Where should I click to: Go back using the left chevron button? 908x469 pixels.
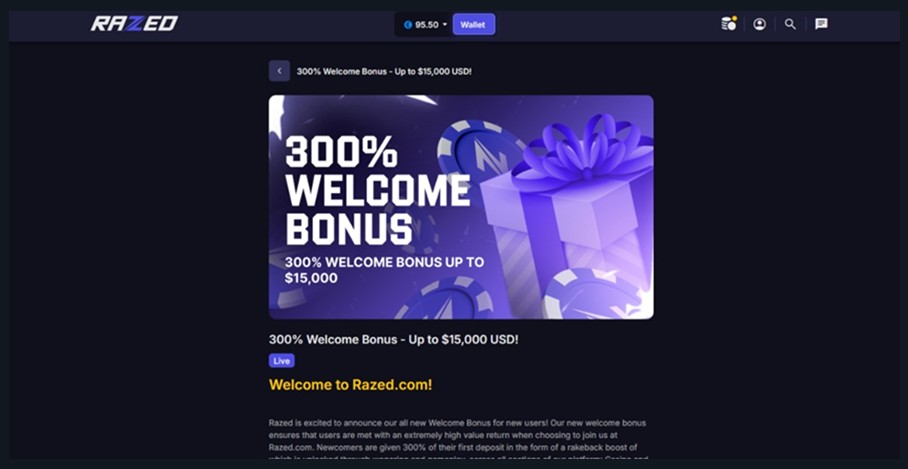(x=279, y=71)
